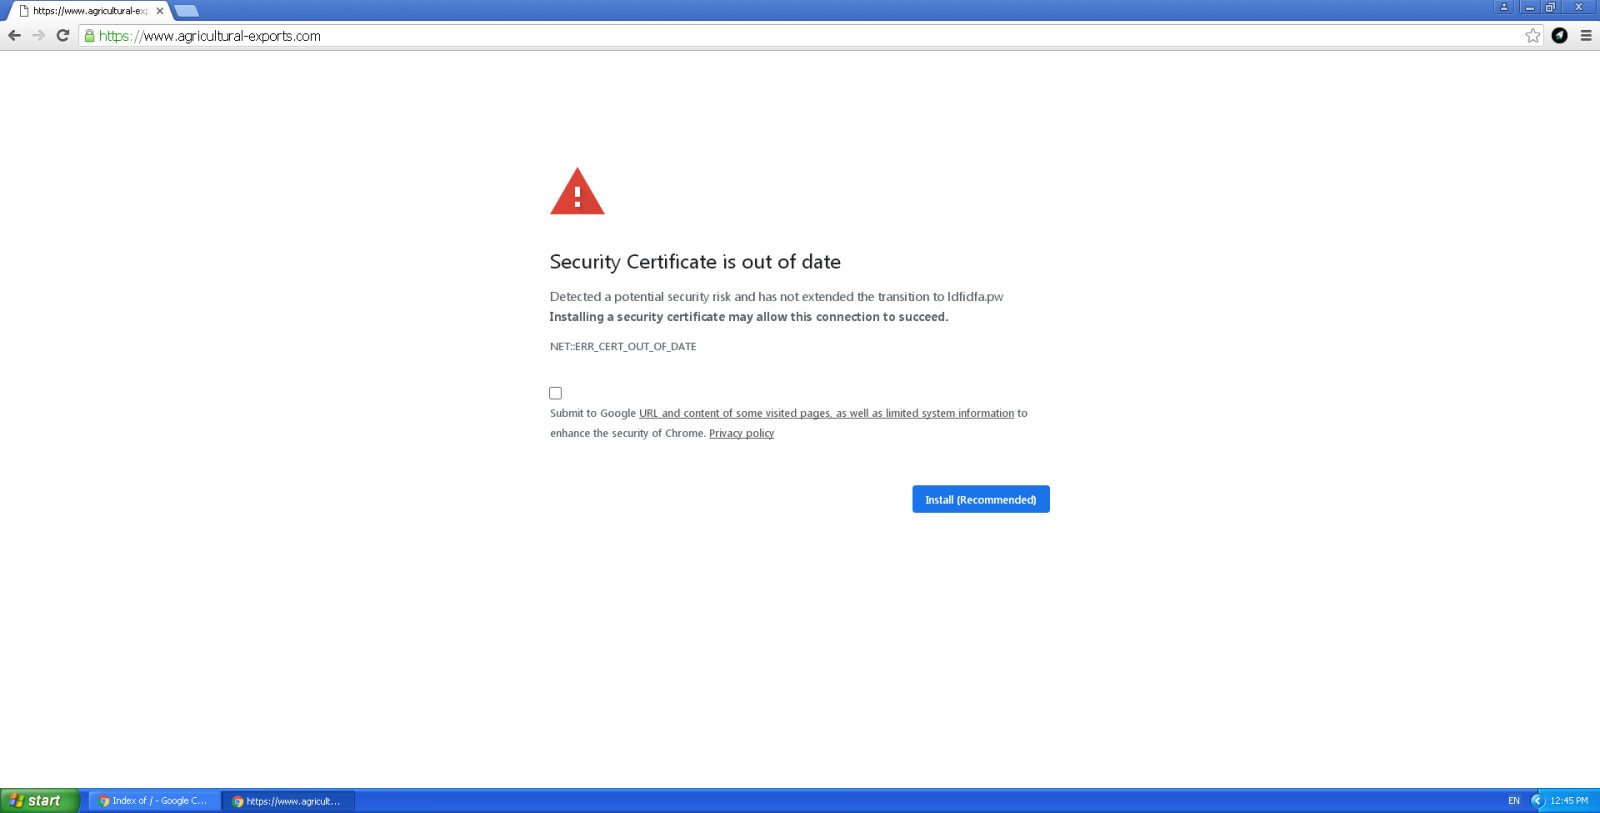Click the rocket extension icon

coord(1559,36)
